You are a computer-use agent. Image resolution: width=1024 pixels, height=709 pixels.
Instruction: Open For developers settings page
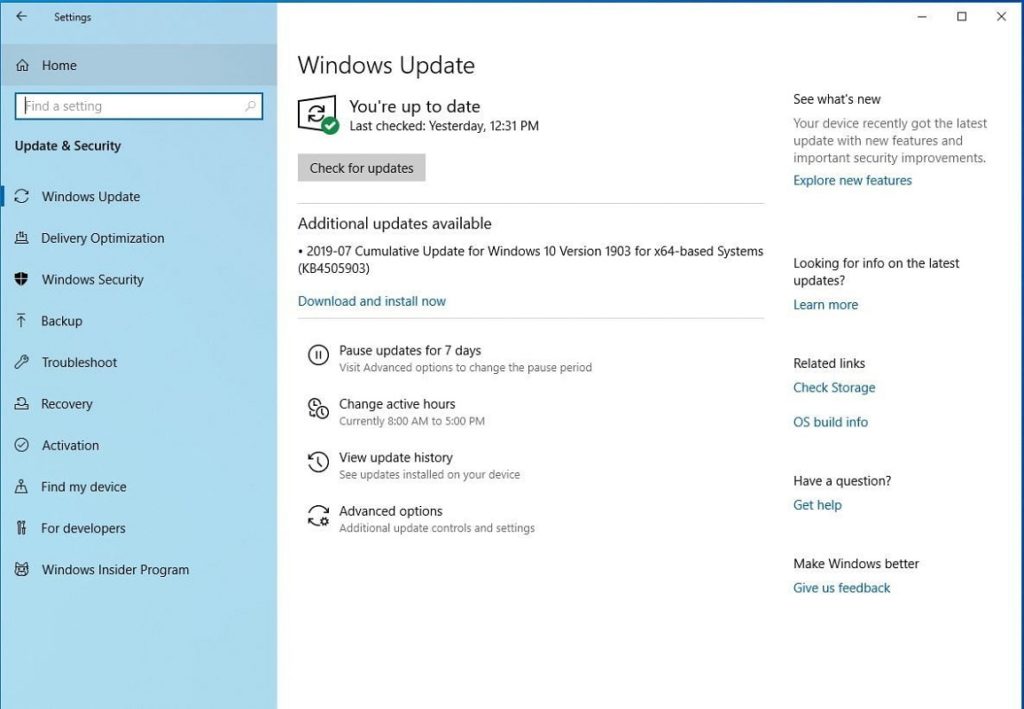83,528
